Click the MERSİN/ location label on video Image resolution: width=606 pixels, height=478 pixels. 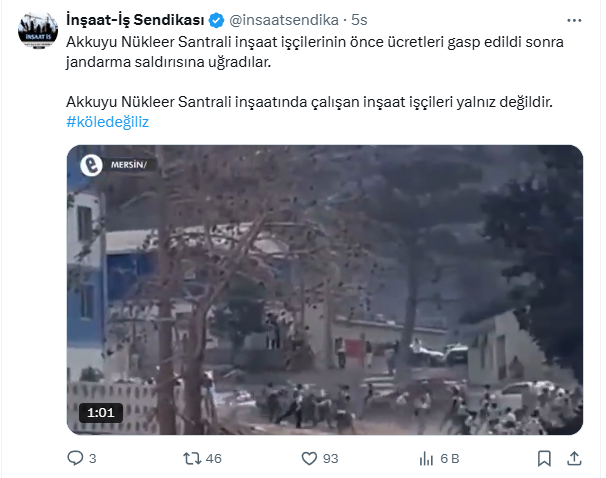coord(129,165)
